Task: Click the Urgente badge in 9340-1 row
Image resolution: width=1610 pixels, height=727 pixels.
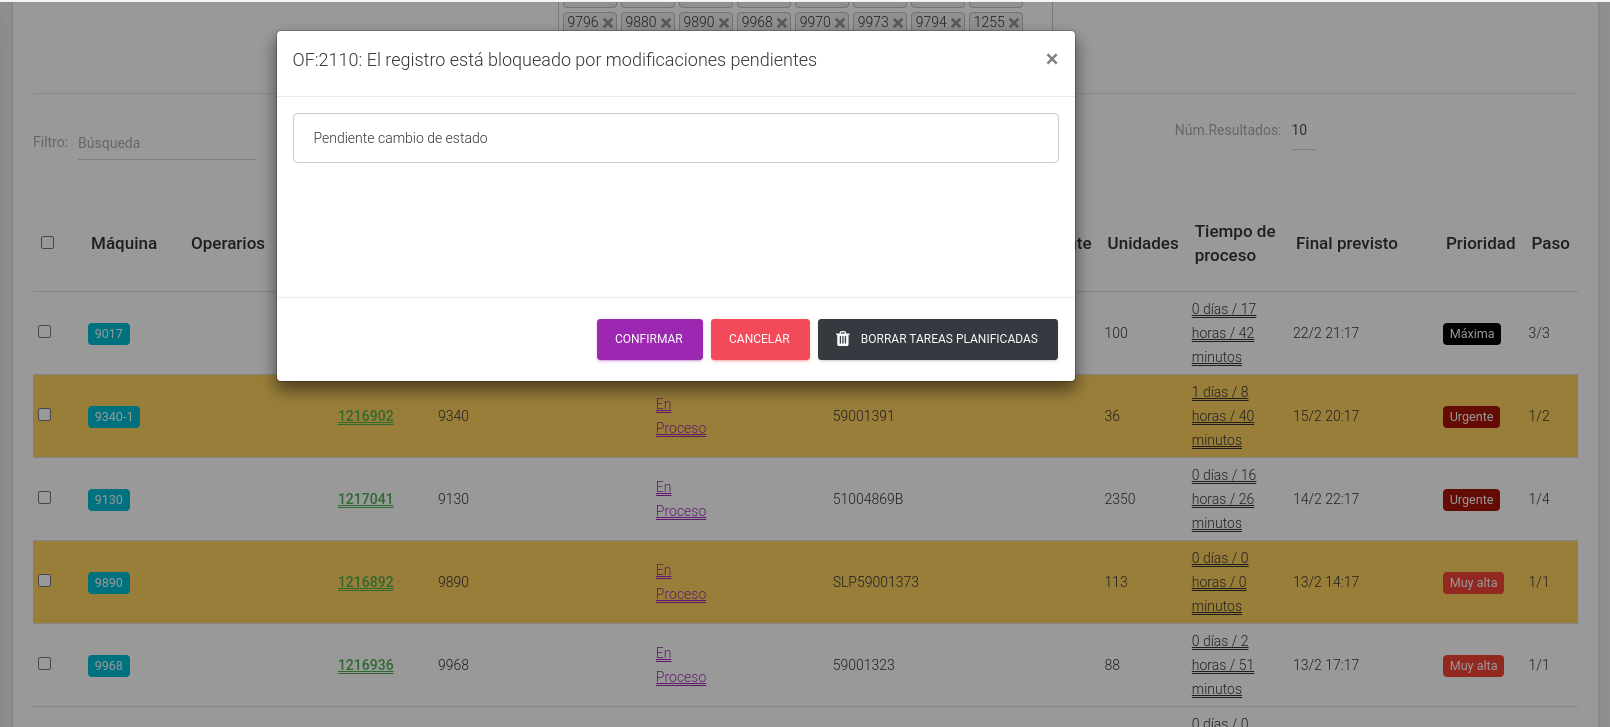Action: 1471,417
